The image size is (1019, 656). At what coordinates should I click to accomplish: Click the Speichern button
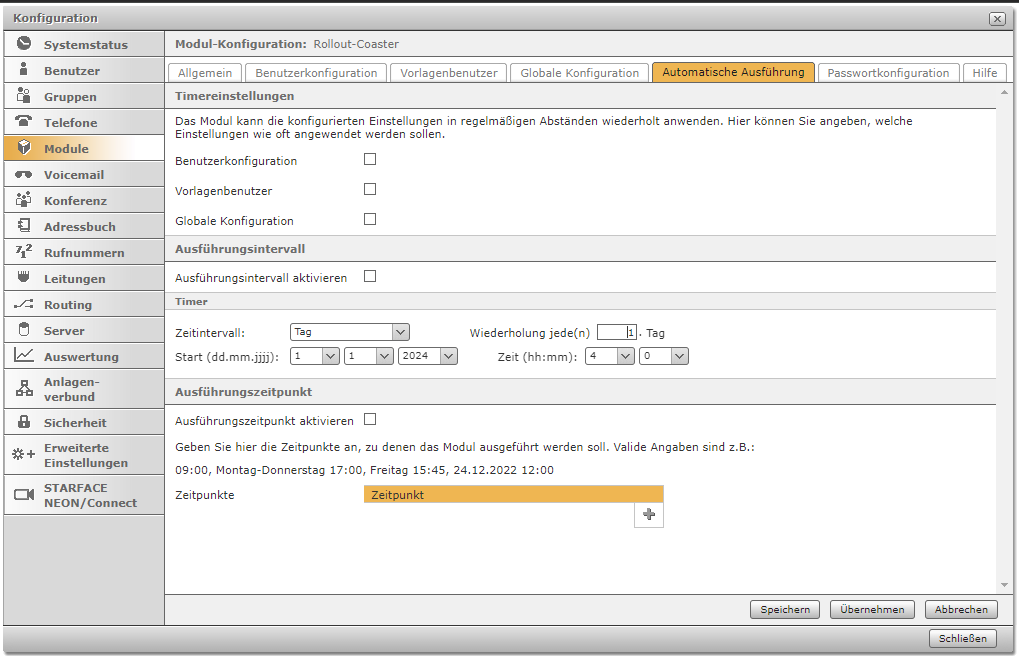[785, 610]
